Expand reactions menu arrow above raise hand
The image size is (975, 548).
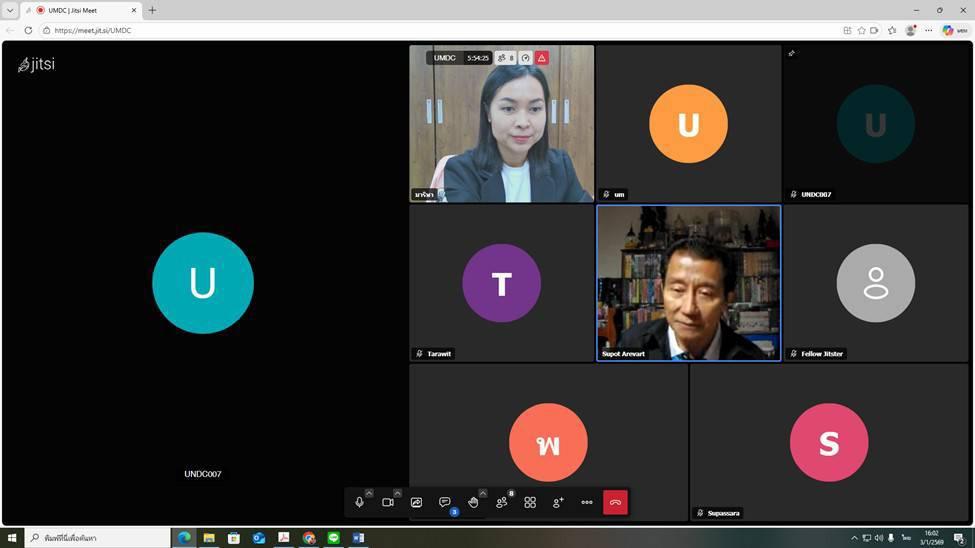coord(483,493)
